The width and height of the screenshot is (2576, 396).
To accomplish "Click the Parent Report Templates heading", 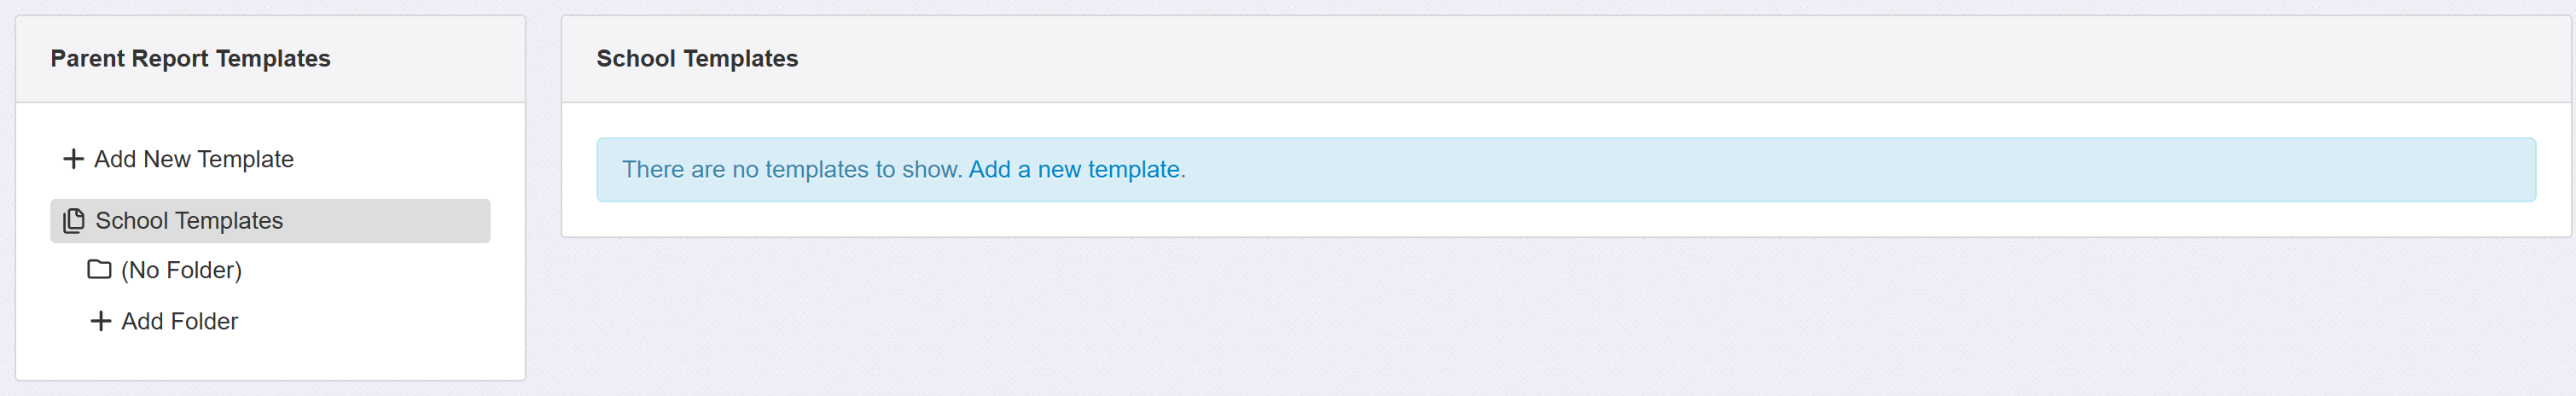I will pyautogui.click(x=190, y=59).
